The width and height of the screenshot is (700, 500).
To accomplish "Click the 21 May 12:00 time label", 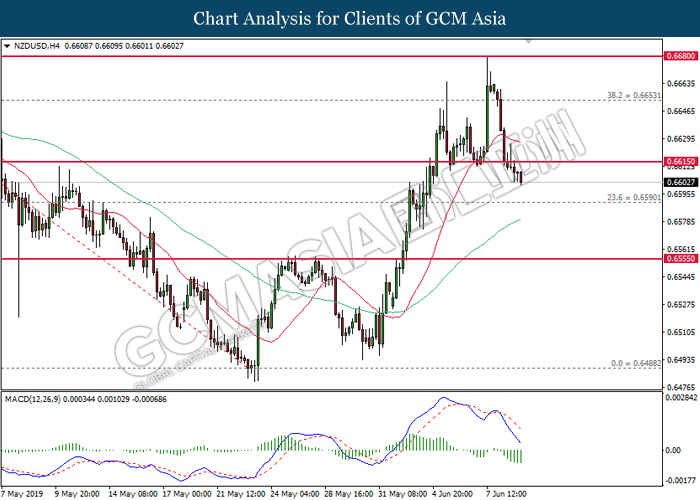I will click(x=242, y=494).
